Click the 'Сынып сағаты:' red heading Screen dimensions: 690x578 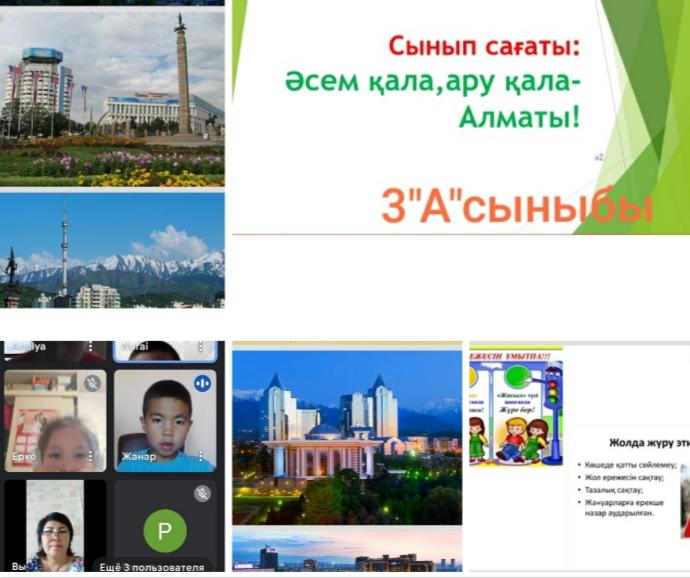click(x=484, y=46)
